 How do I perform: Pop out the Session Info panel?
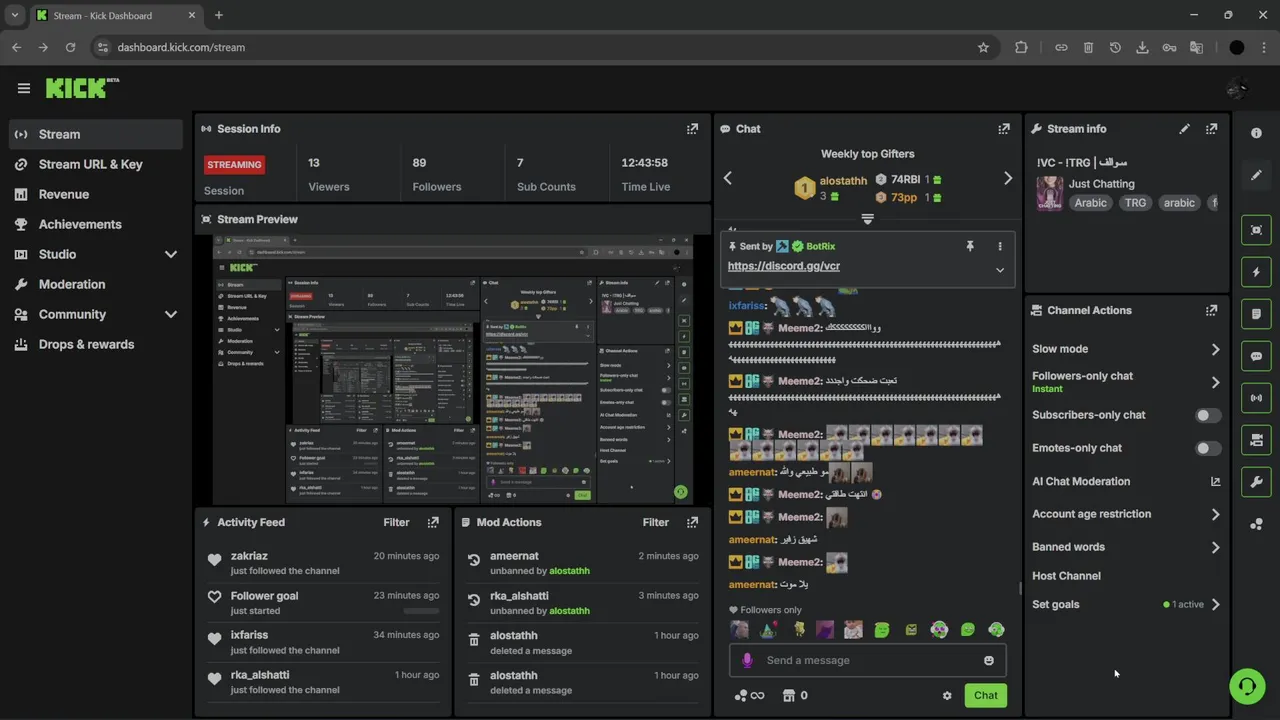pos(692,129)
